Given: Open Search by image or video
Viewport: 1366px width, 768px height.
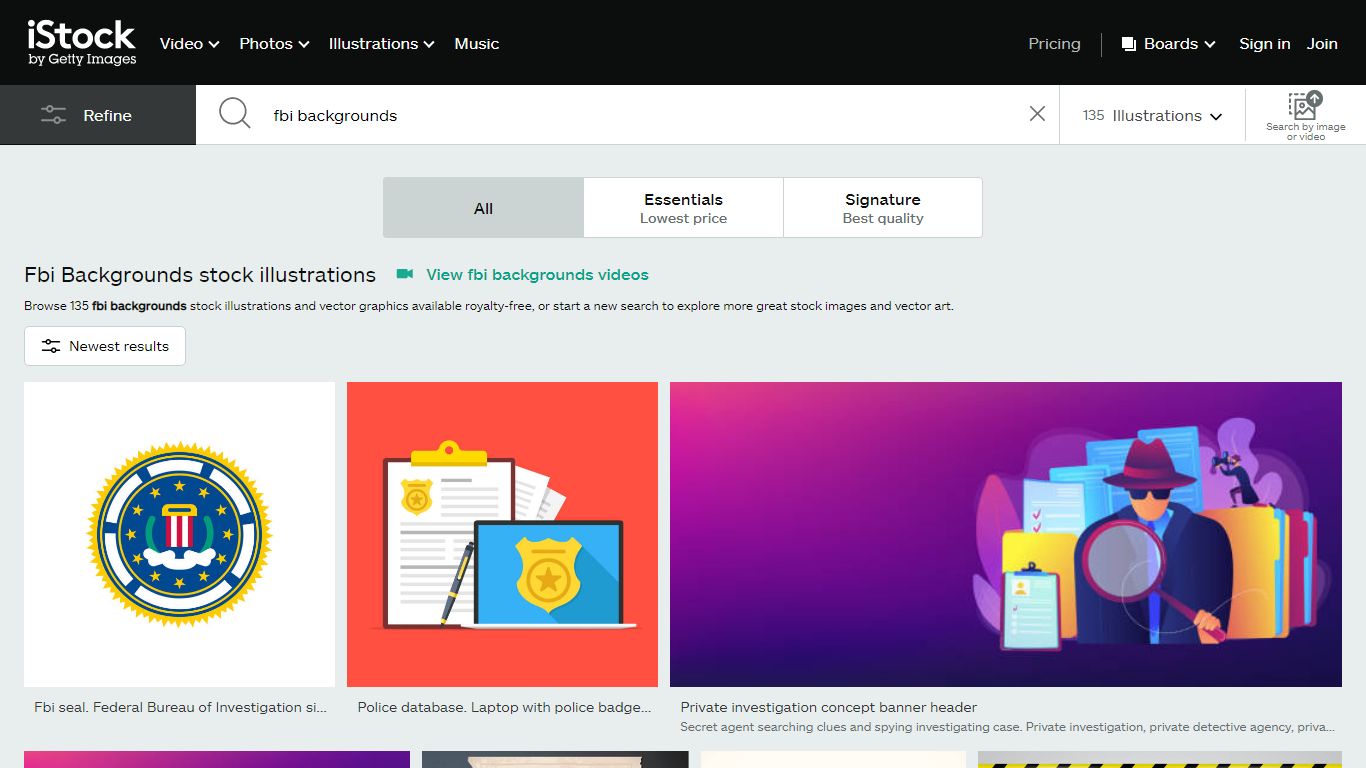Looking at the screenshot, I should click(x=1305, y=116).
